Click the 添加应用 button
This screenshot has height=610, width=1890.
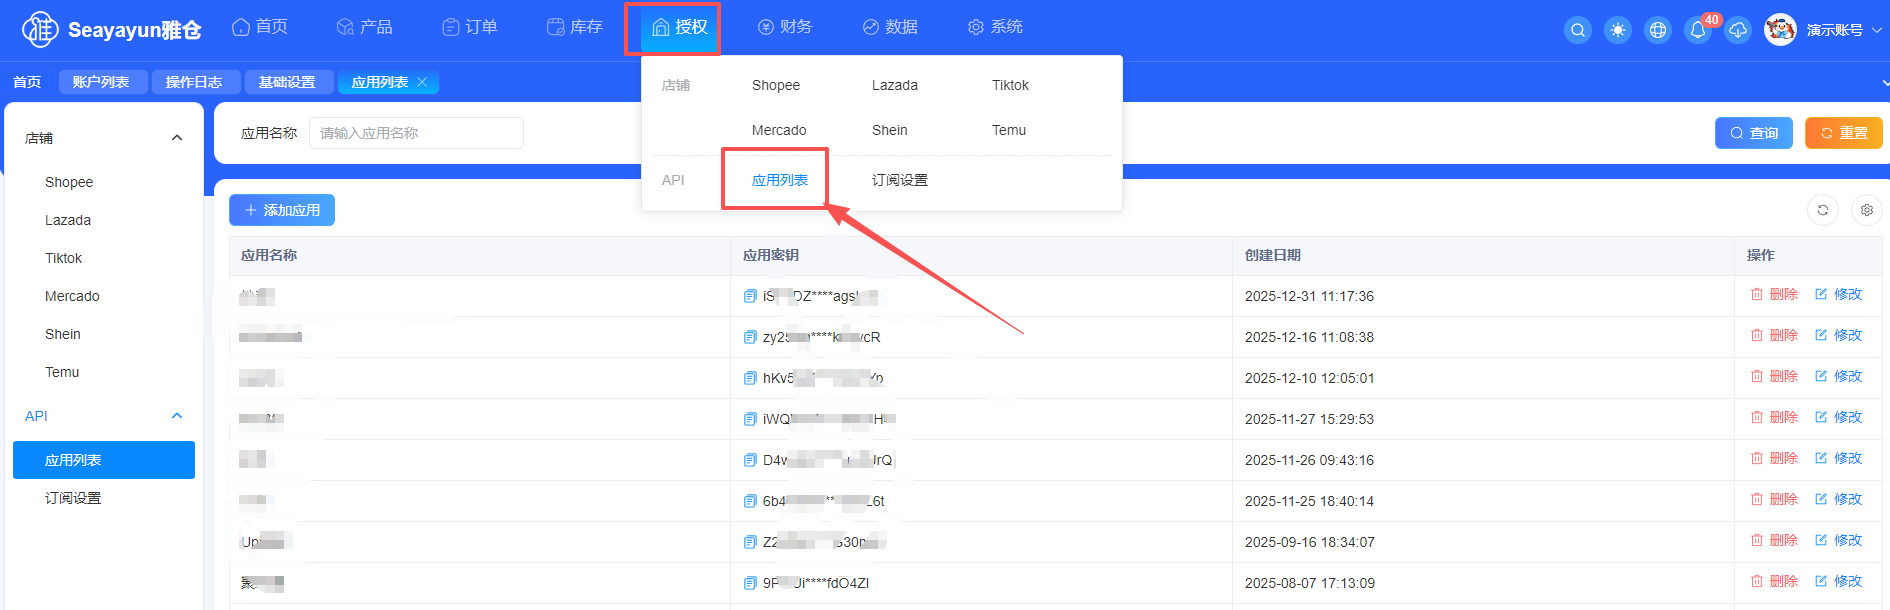282,210
